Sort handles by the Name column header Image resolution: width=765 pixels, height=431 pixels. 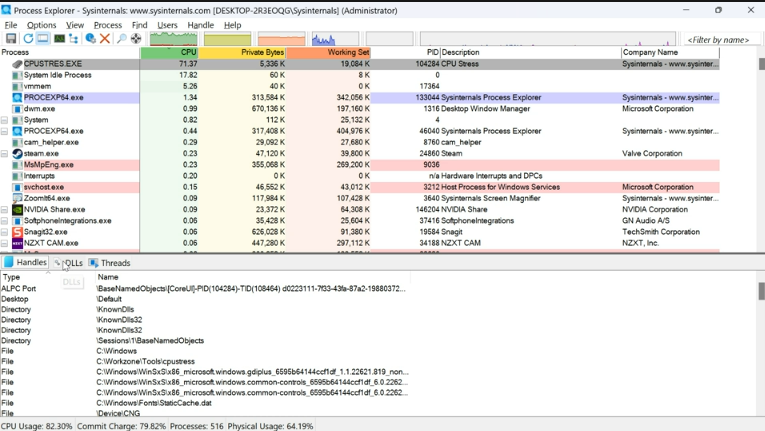click(x=253, y=277)
